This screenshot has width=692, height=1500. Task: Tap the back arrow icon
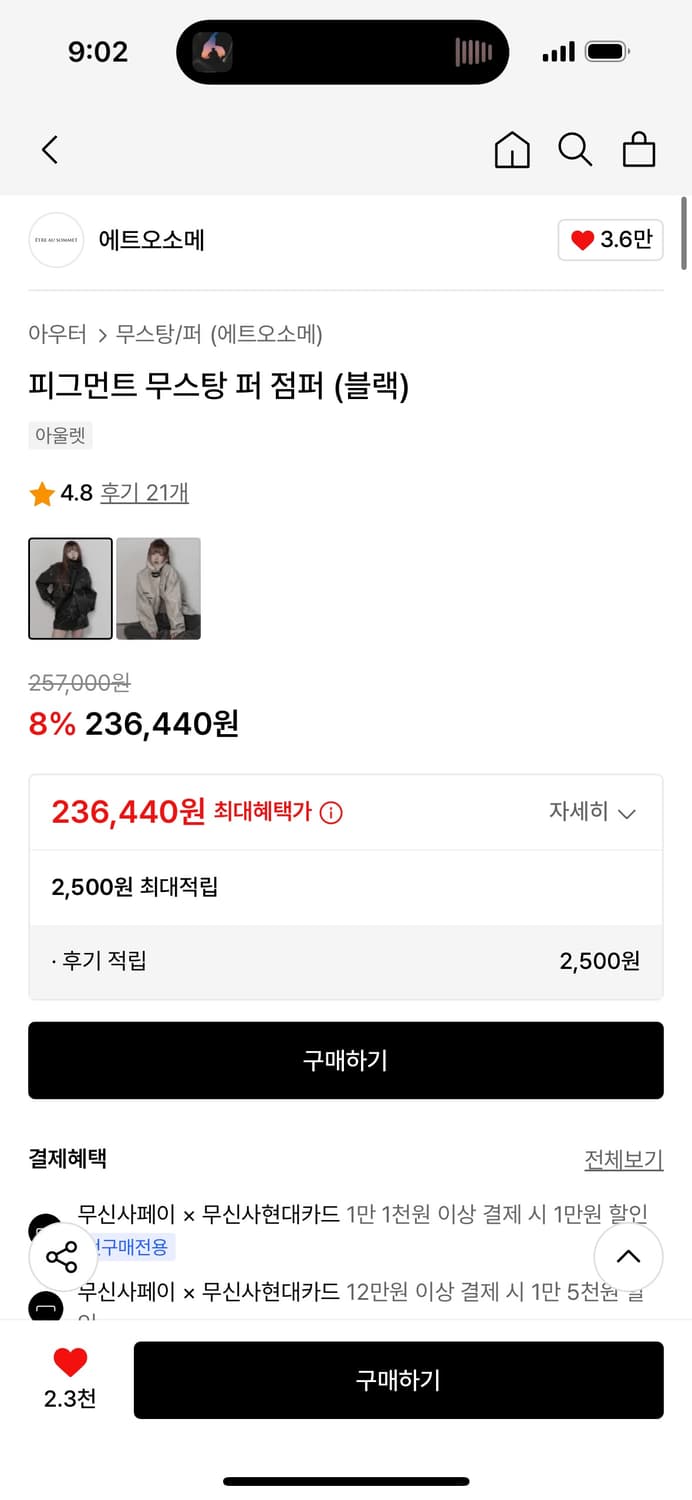[x=50, y=150]
